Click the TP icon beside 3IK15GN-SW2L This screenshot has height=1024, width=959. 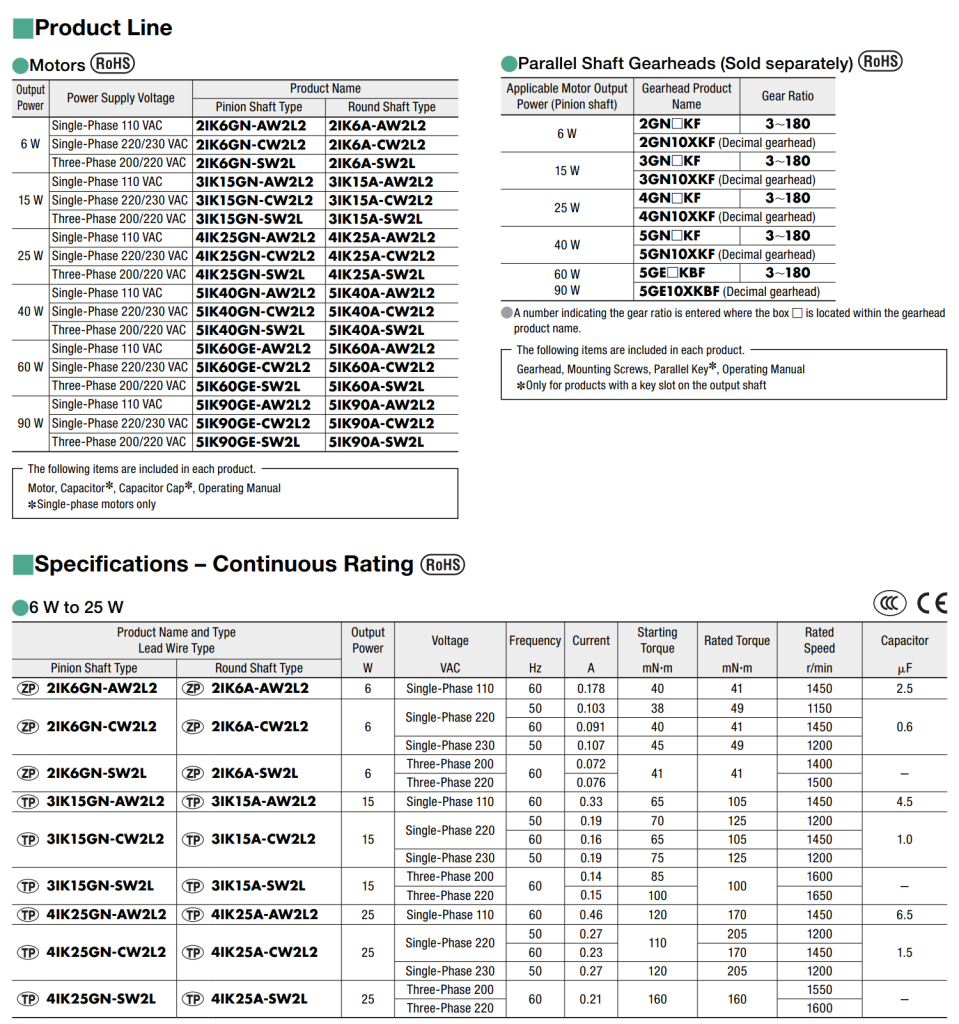click(x=28, y=886)
